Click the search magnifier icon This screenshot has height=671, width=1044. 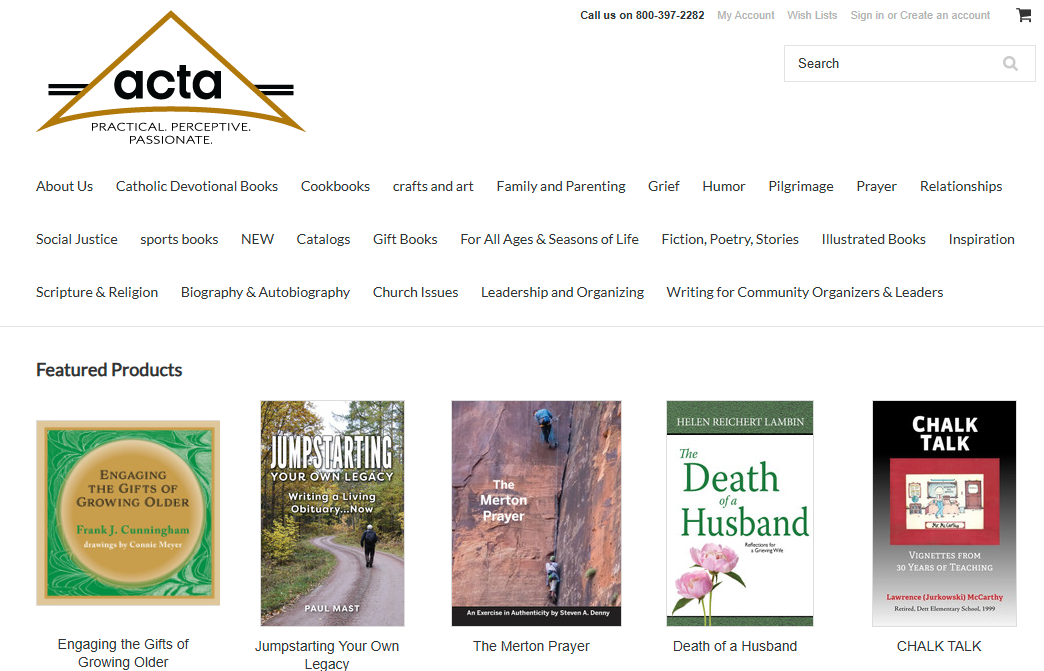point(1010,63)
